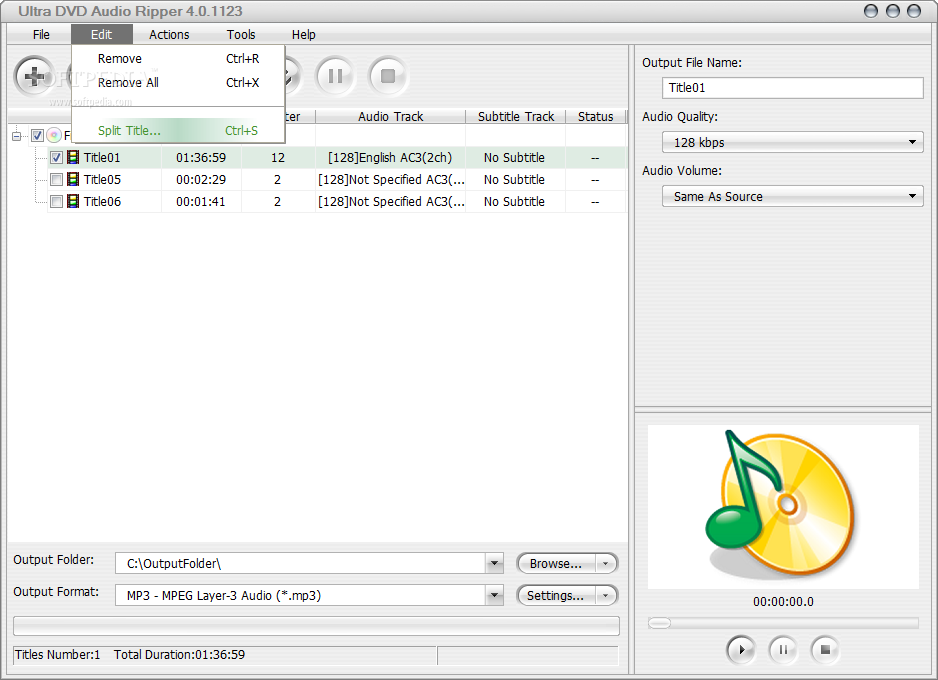The height and width of the screenshot is (680, 938).
Task: Choose Remove All from Edit menu
Action: click(x=178, y=83)
